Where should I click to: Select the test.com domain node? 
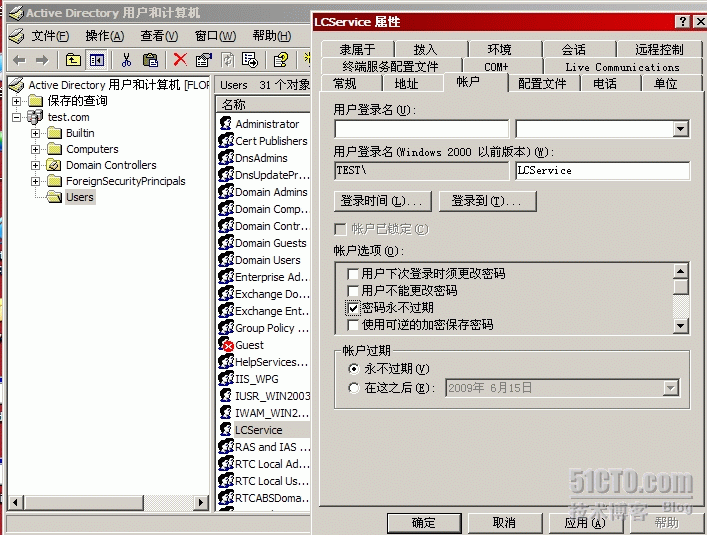click(69, 117)
